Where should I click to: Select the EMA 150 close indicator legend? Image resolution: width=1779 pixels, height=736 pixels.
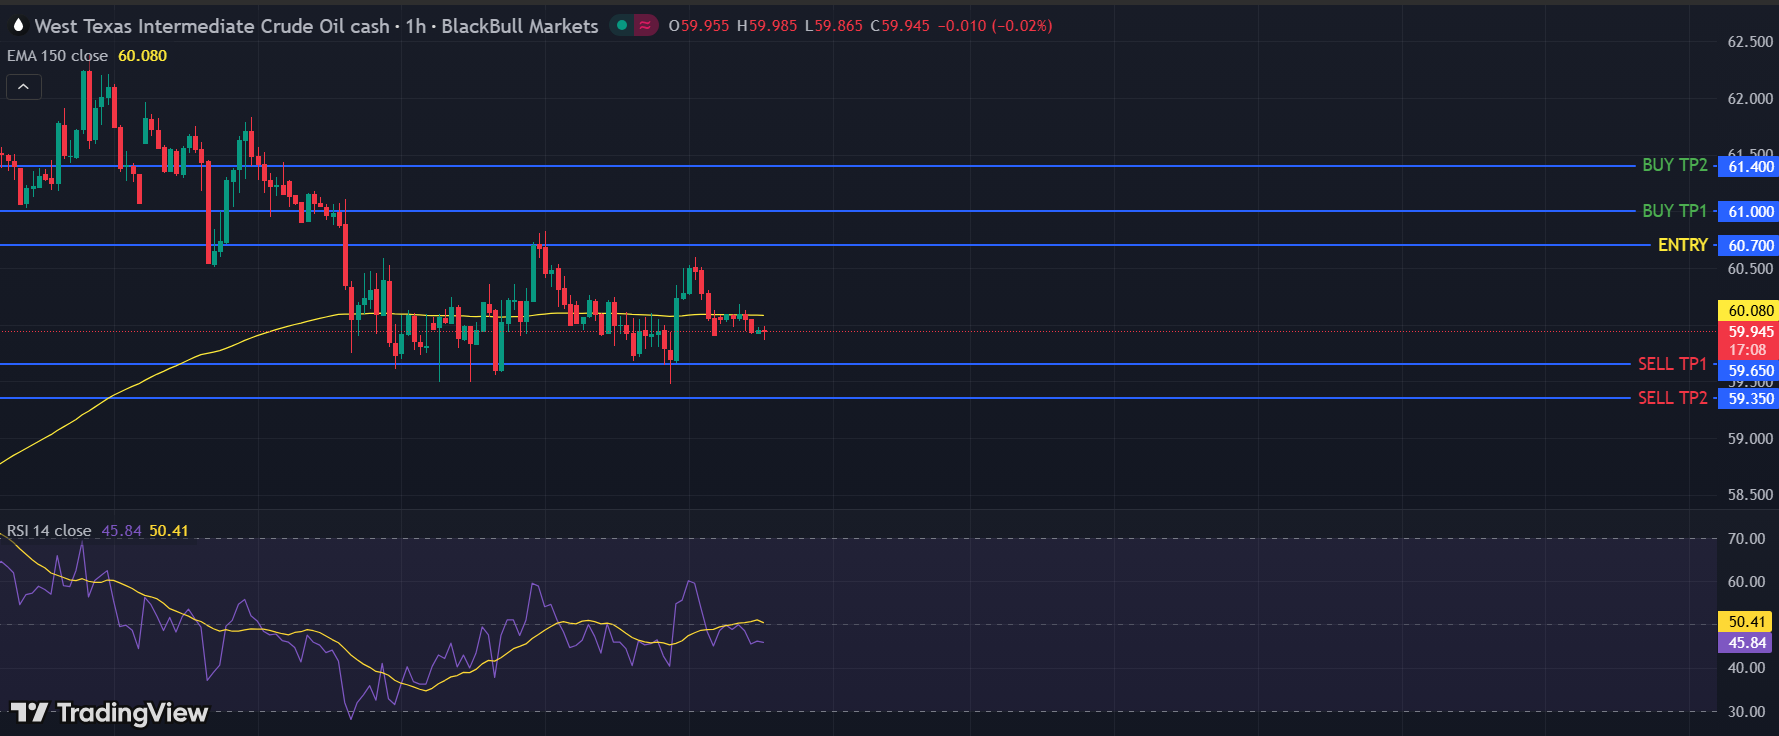57,56
